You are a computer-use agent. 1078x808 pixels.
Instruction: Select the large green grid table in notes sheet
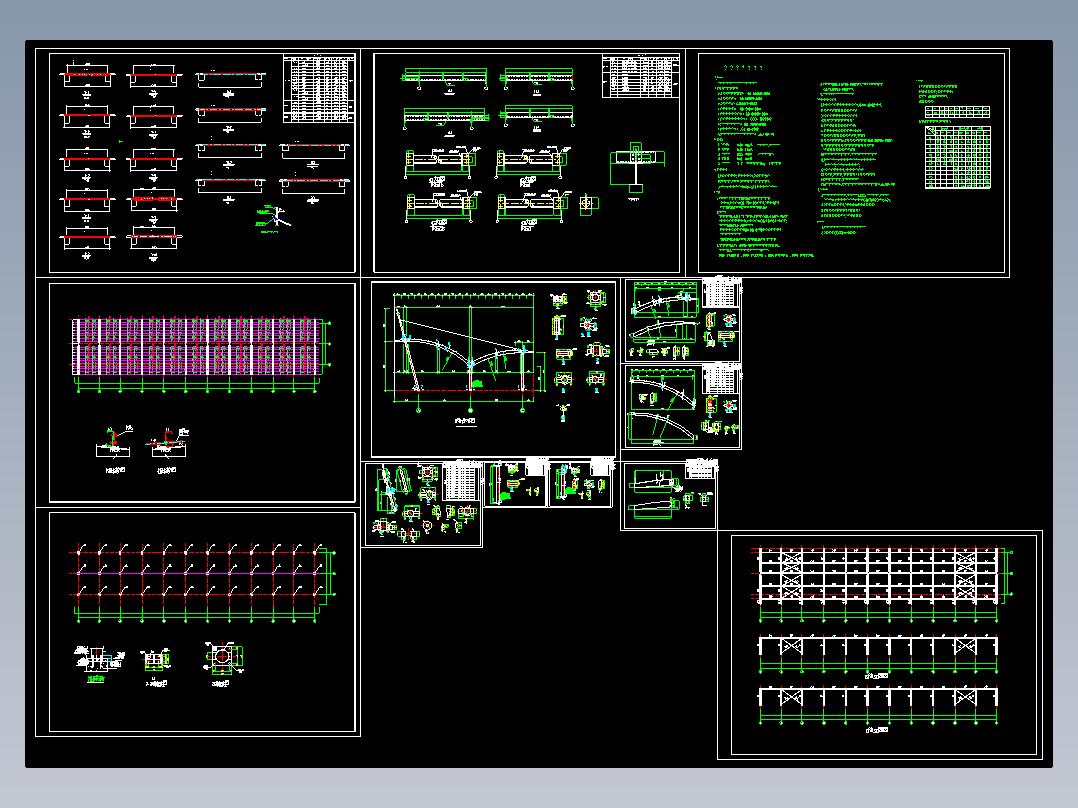(958, 157)
